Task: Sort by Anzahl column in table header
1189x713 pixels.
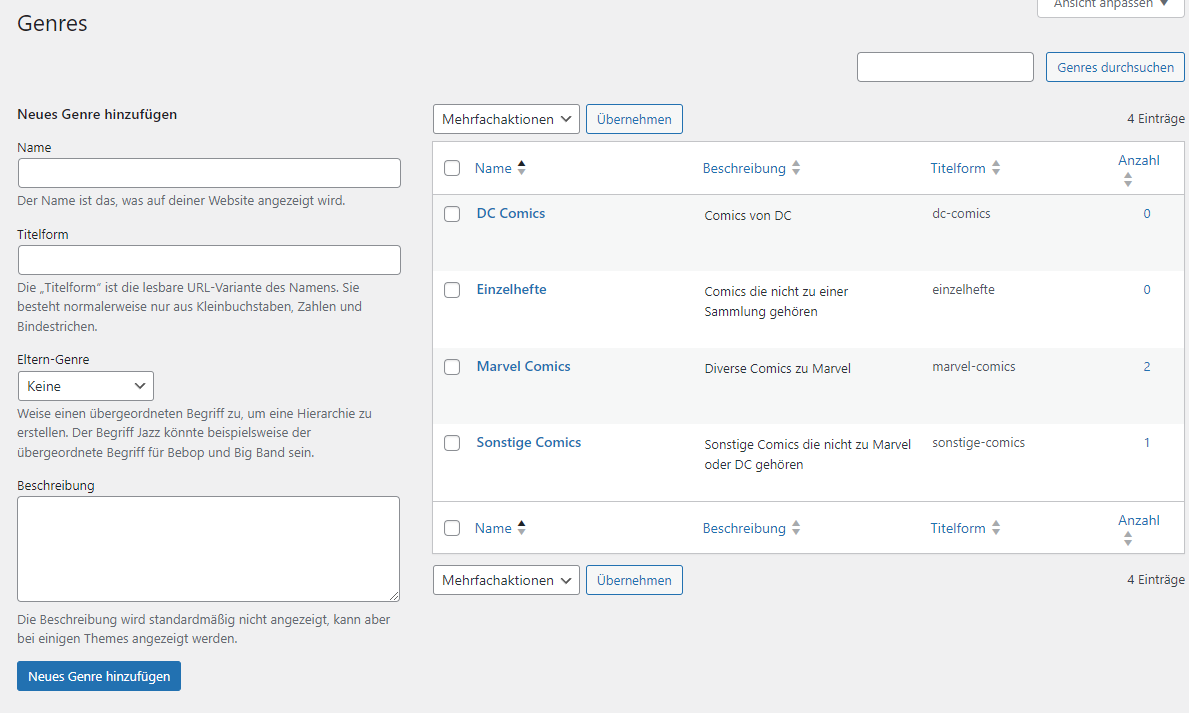Action: click(1128, 180)
